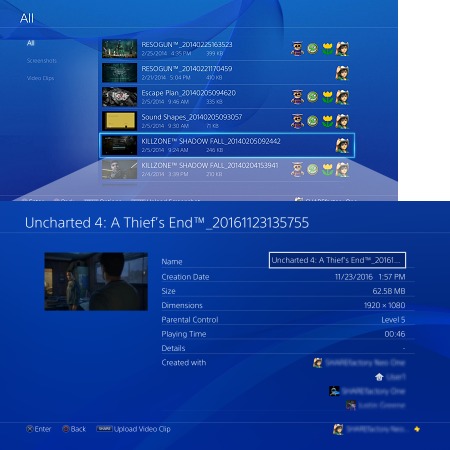Screen dimensions: 450x450
Task: Click girl avatar in RESOGUN_20140225163523 row
Action: click(342, 49)
